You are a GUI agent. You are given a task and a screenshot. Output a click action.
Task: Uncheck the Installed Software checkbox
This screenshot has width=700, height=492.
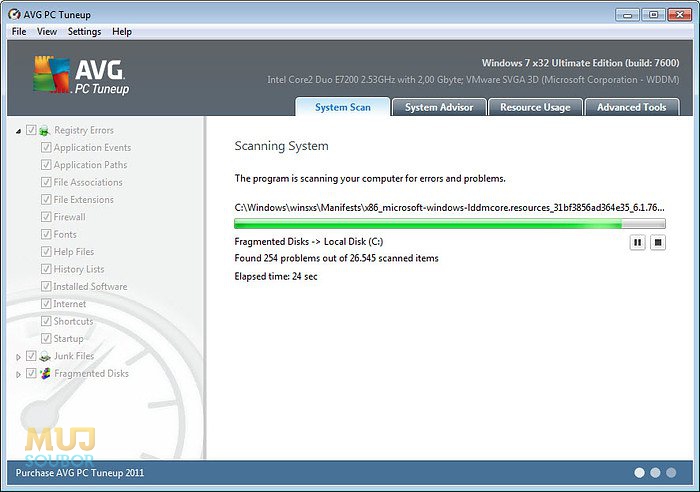[46, 286]
